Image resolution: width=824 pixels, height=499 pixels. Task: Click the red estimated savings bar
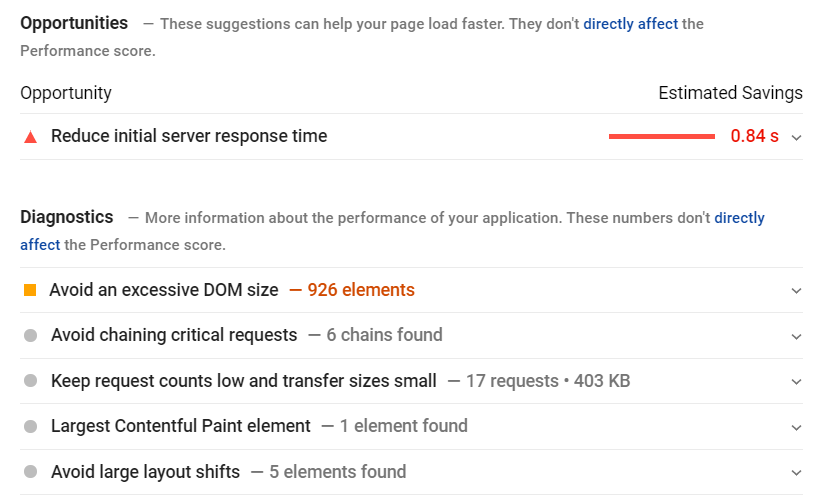coord(661,137)
